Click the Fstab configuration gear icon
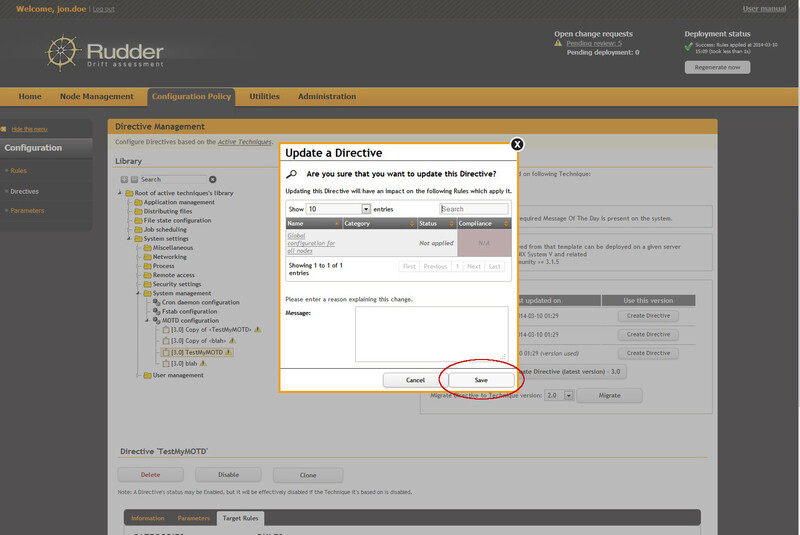This screenshot has width=800, height=535. point(157,312)
